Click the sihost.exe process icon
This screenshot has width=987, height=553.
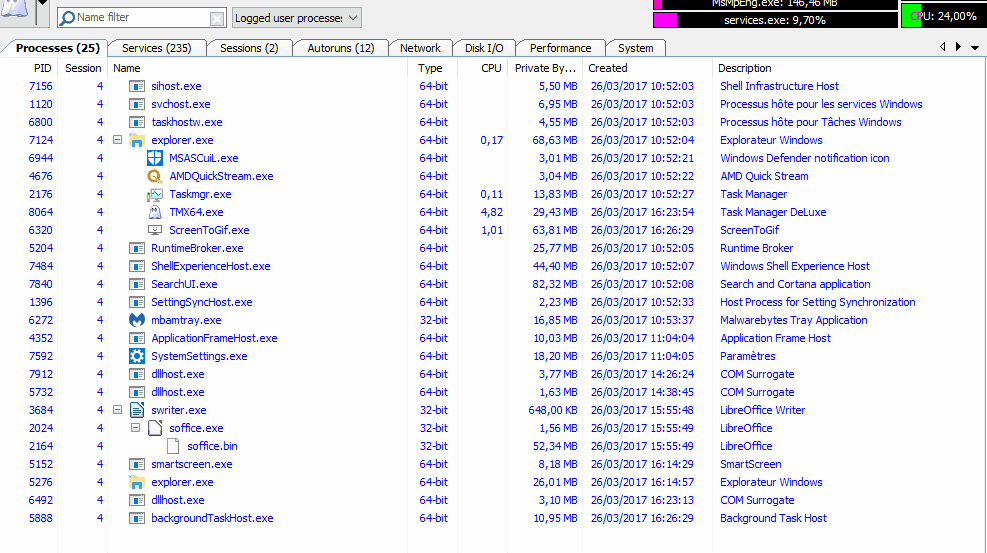click(137, 86)
